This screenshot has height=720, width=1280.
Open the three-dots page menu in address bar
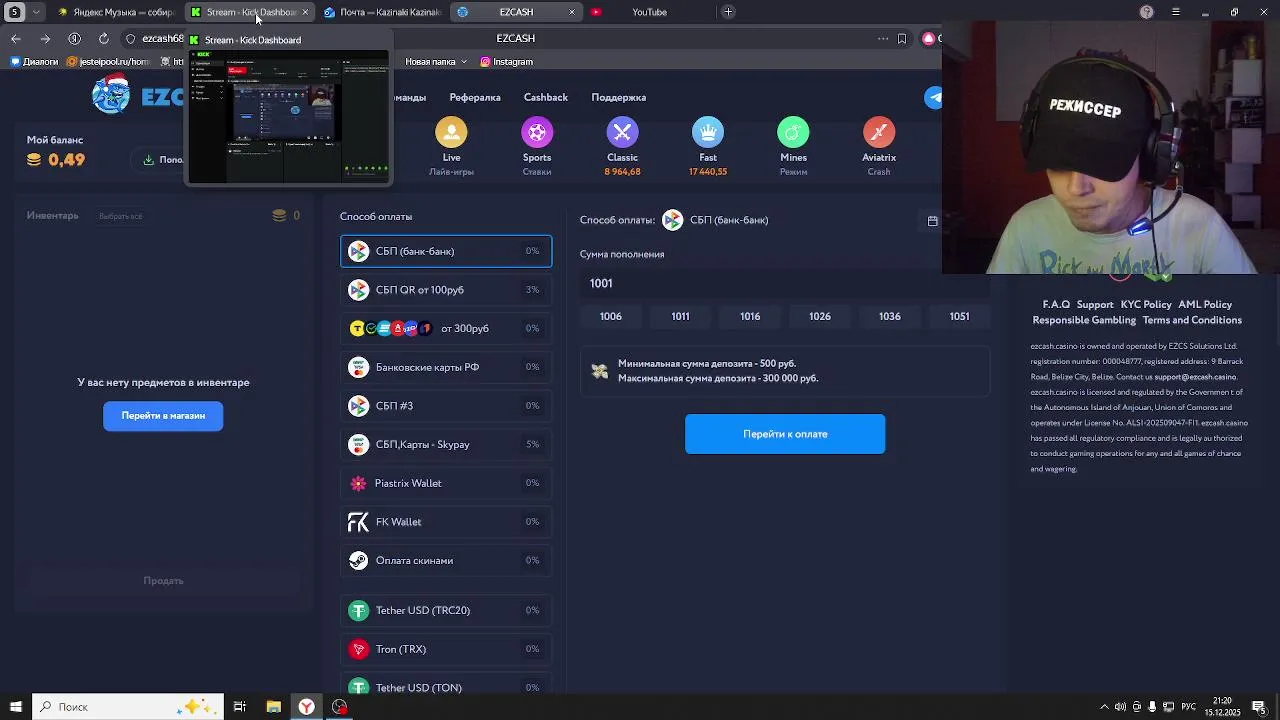coord(883,38)
